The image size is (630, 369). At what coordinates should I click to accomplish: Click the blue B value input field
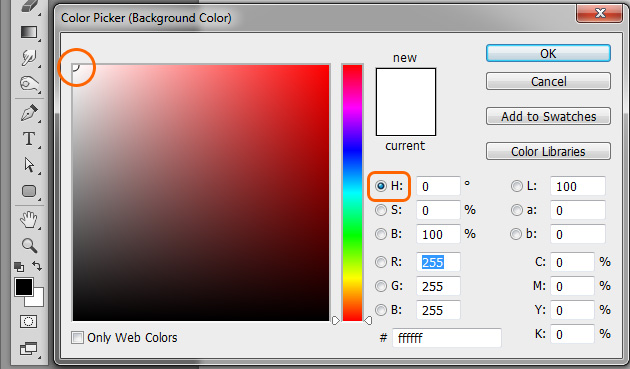point(438,310)
